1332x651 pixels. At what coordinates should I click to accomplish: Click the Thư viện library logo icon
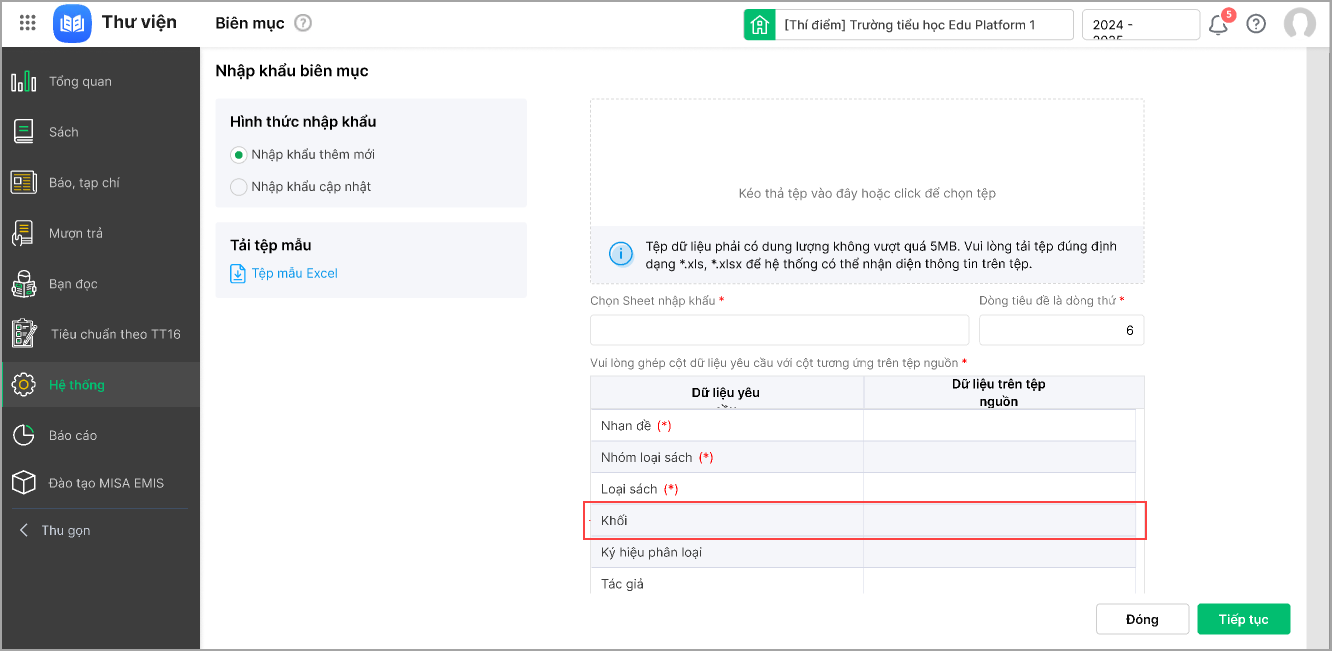coord(72,23)
